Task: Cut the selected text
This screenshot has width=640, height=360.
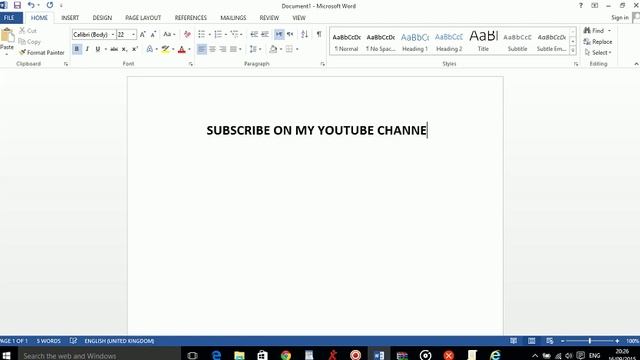Action: [x=28, y=31]
